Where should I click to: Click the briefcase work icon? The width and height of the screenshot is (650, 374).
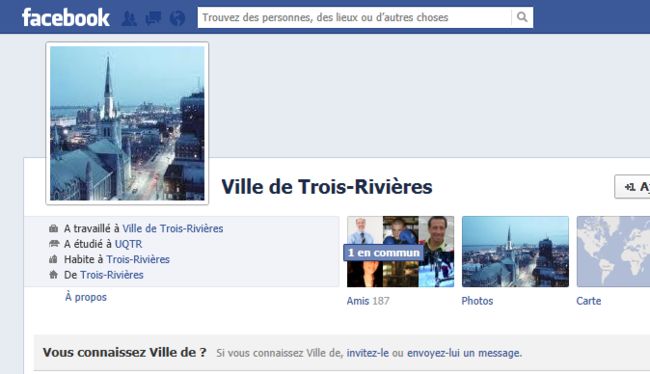point(53,228)
